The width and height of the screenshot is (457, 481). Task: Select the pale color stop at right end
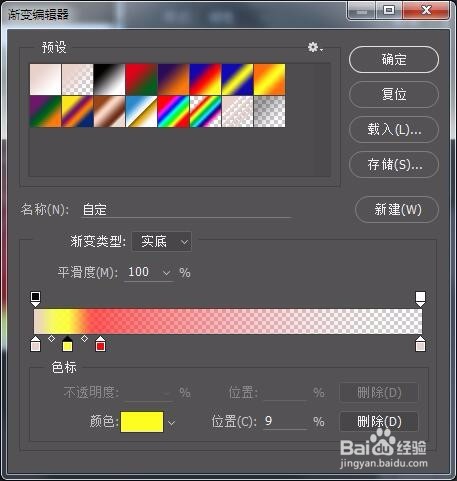coord(420,344)
